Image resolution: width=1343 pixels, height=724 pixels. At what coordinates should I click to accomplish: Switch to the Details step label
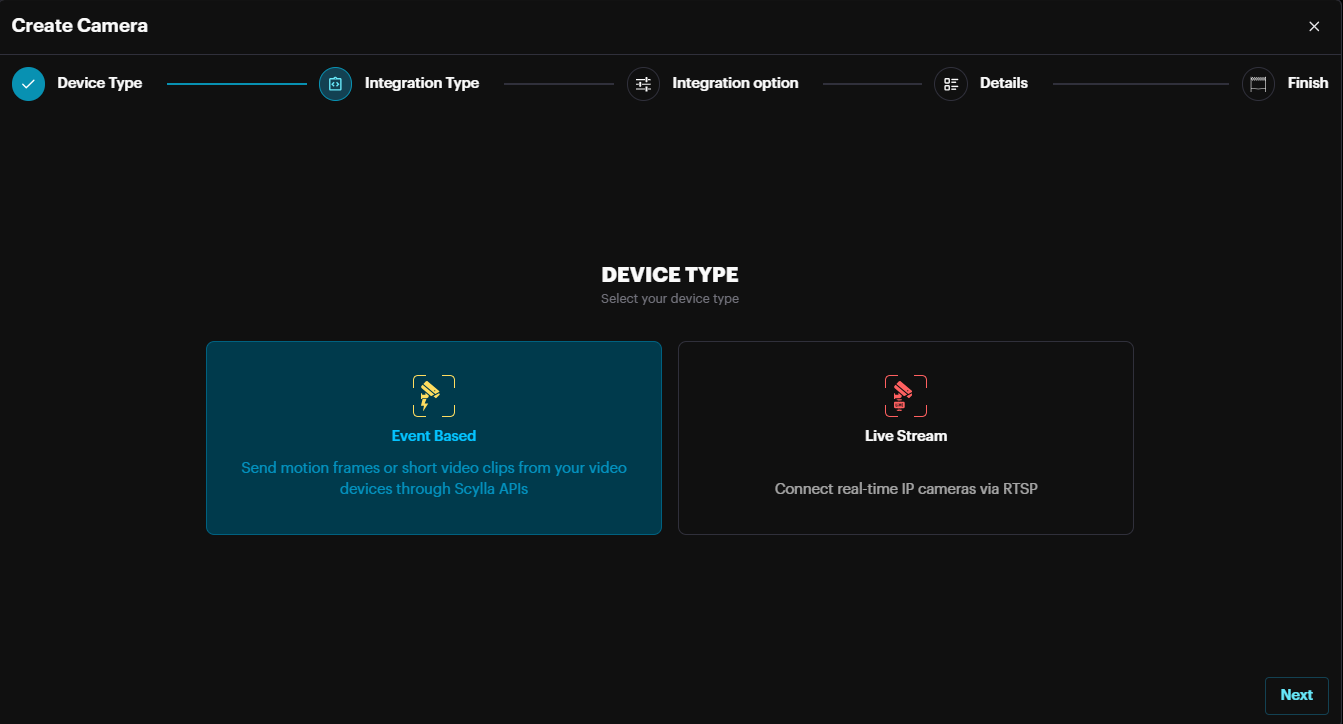pos(1003,83)
